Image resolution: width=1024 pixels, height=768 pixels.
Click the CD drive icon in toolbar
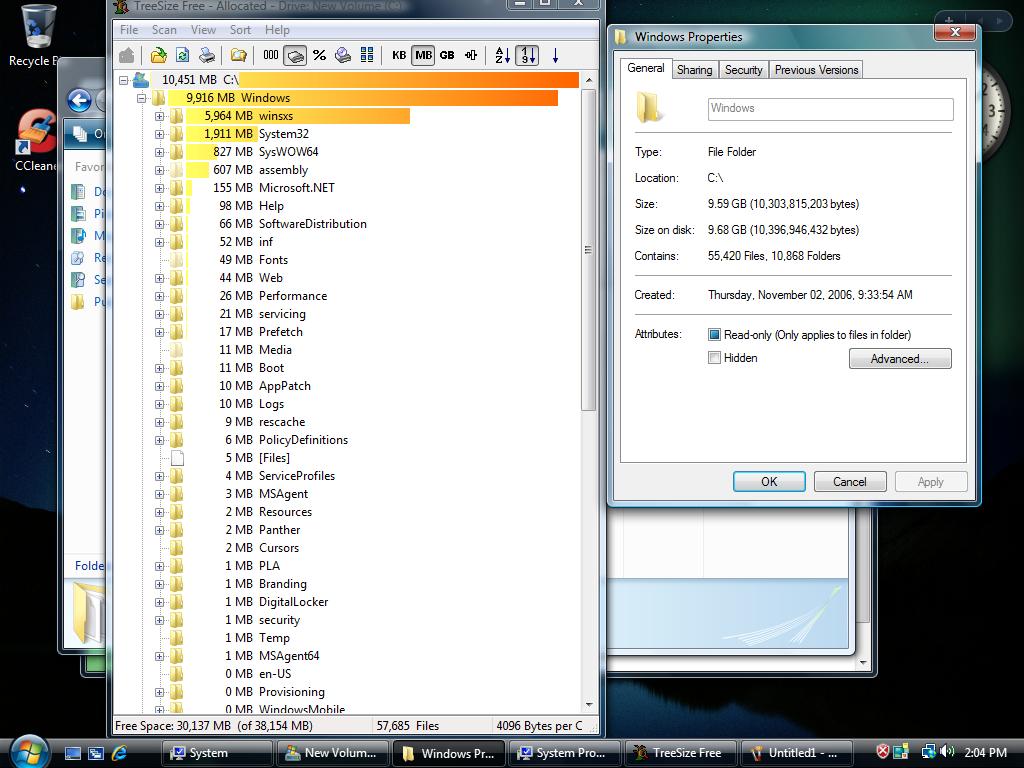tap(343, 56)
